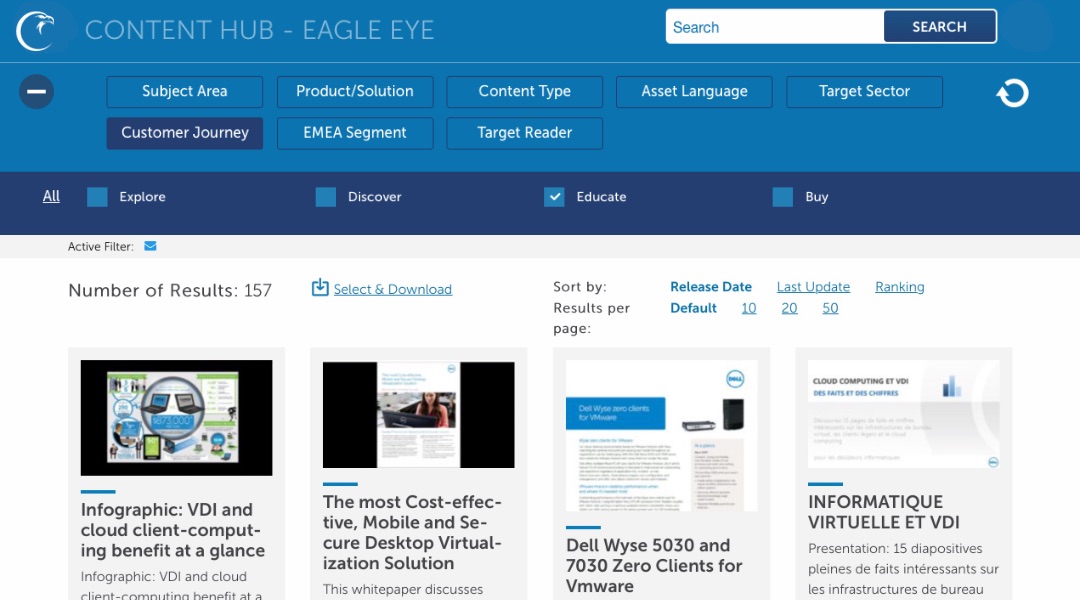Open title 'Infographic: VDI and cloud client-computing benefit'
Screen dimensions: 1080x600
click(173, 530)
